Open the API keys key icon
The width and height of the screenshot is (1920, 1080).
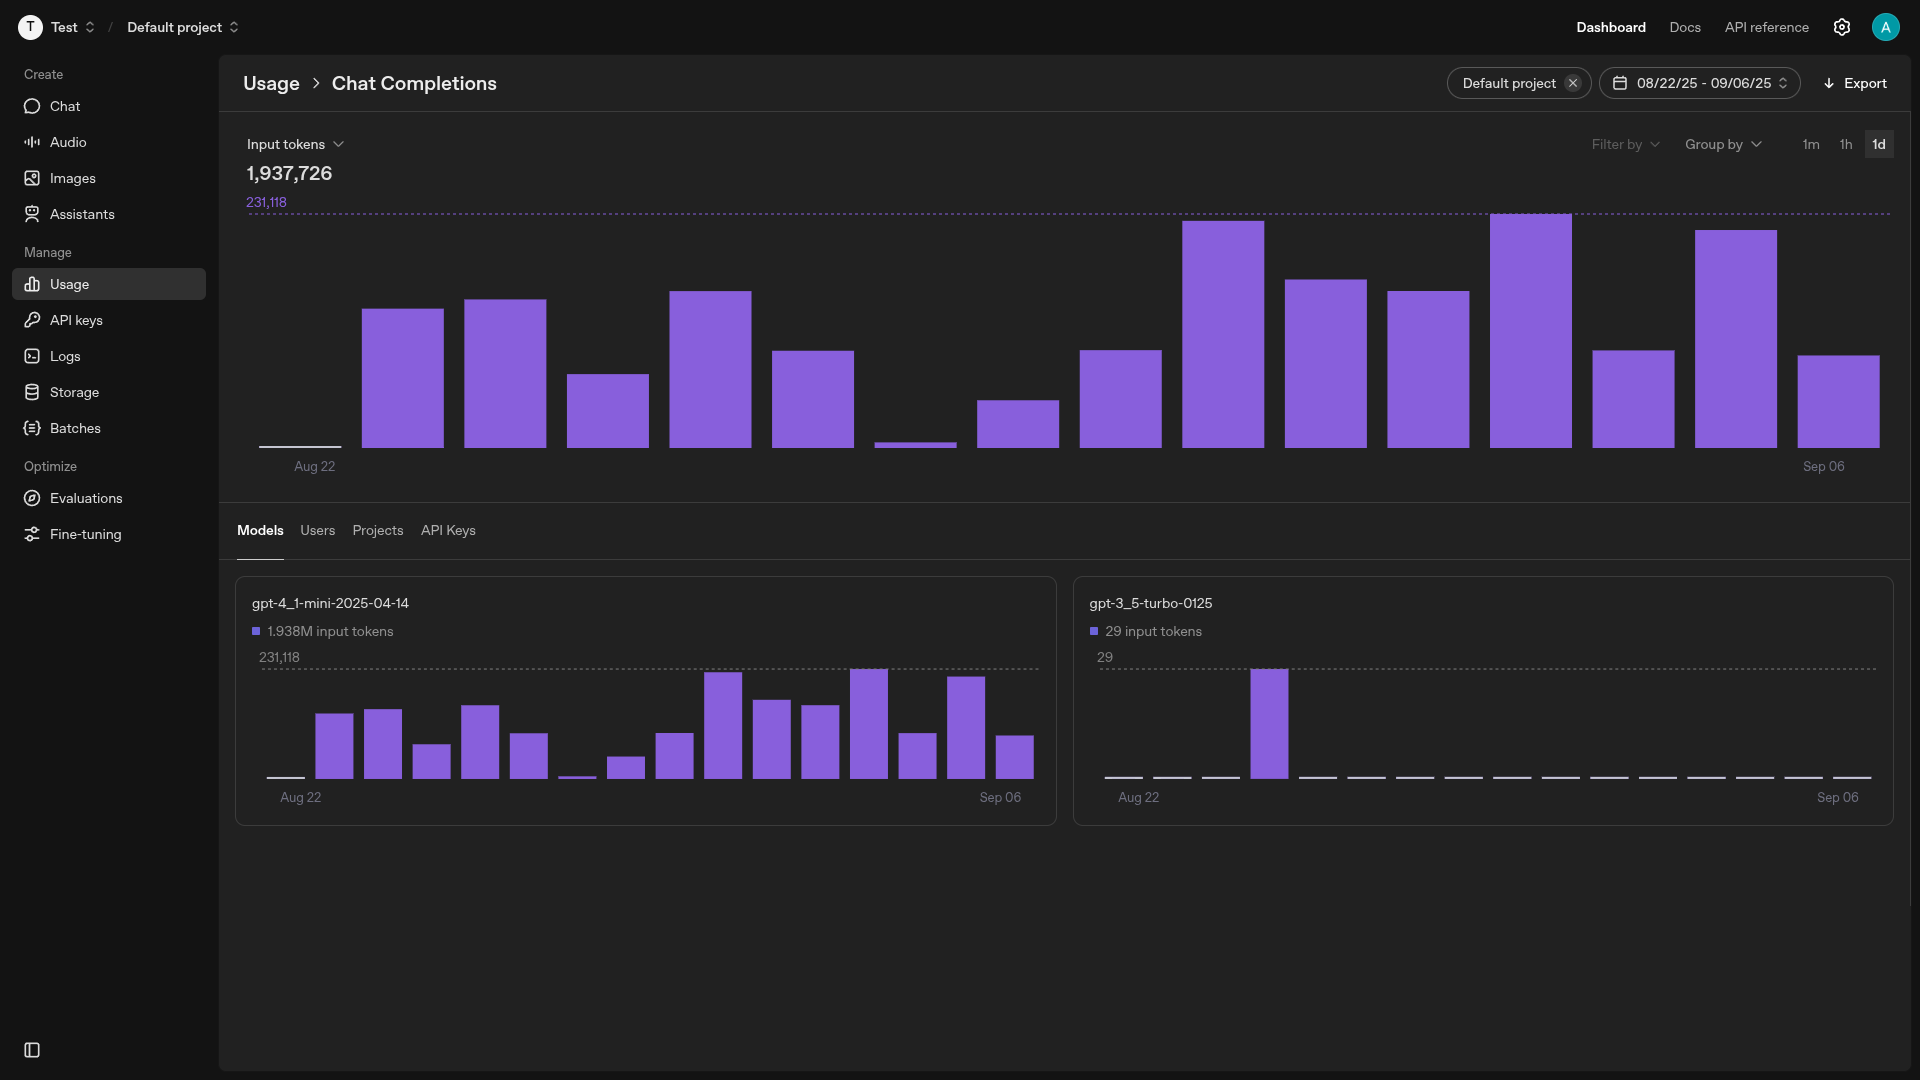click(32, 320)
